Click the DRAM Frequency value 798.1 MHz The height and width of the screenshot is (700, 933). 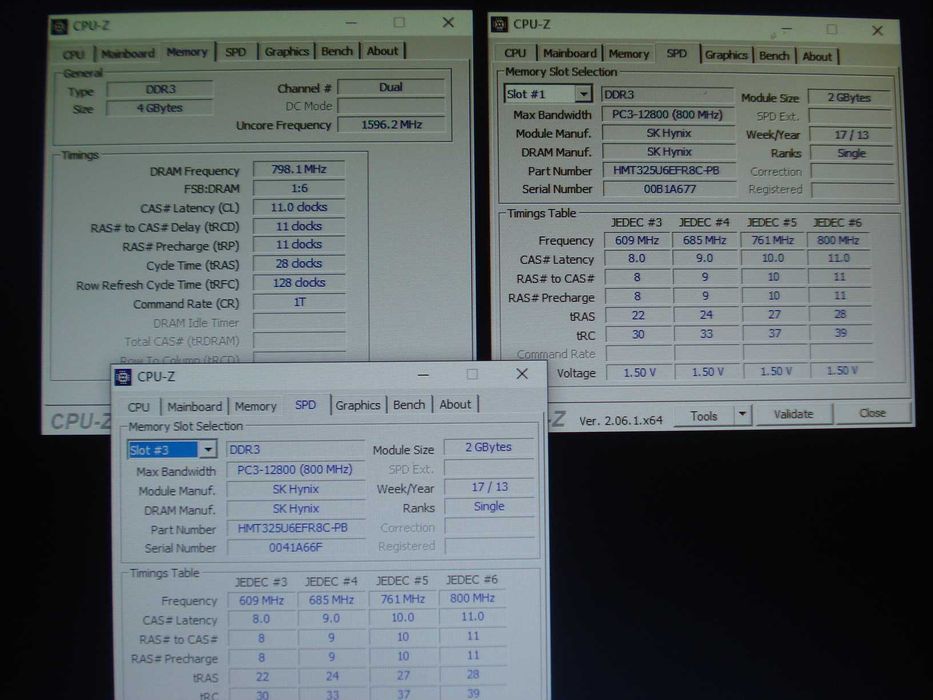pos(299,169)
